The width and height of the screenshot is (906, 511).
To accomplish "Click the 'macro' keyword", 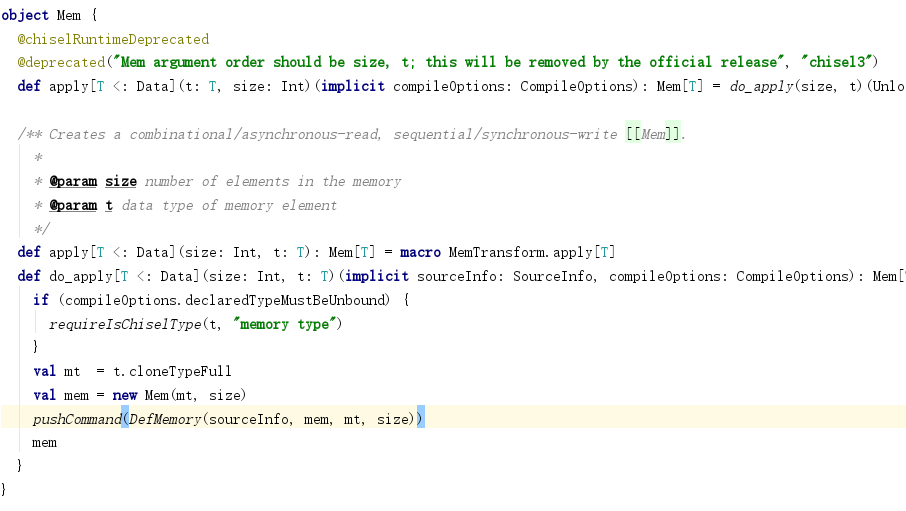I will (420, 253).
